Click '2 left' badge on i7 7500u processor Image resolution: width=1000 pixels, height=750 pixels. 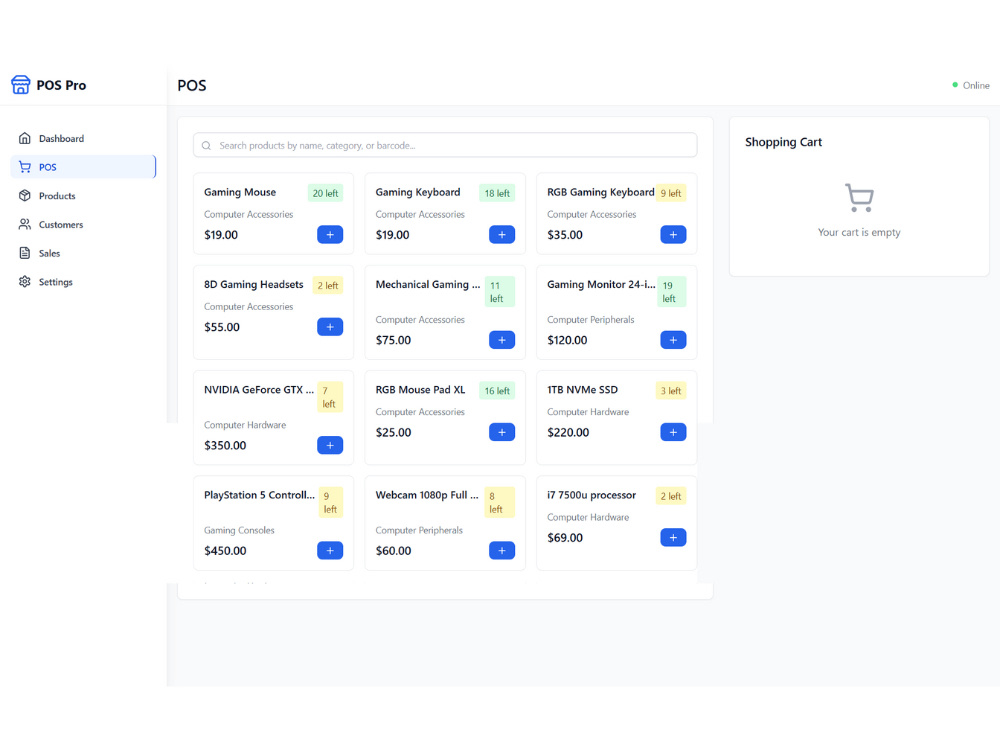click(670, 496)
